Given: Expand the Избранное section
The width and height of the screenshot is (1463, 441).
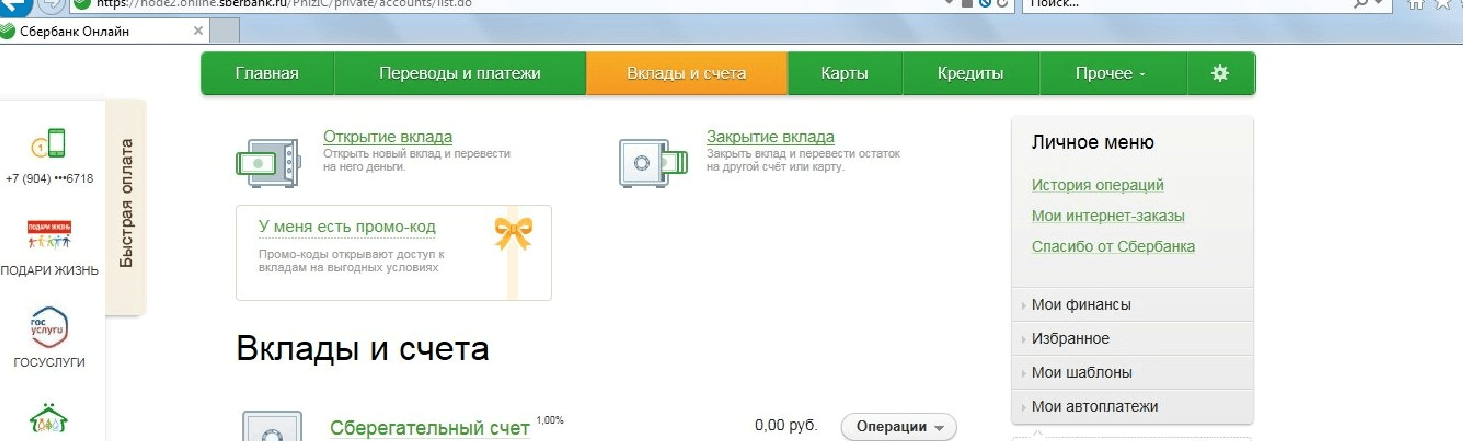Looking at the screenshot, I should click(x=1132, y=339).
